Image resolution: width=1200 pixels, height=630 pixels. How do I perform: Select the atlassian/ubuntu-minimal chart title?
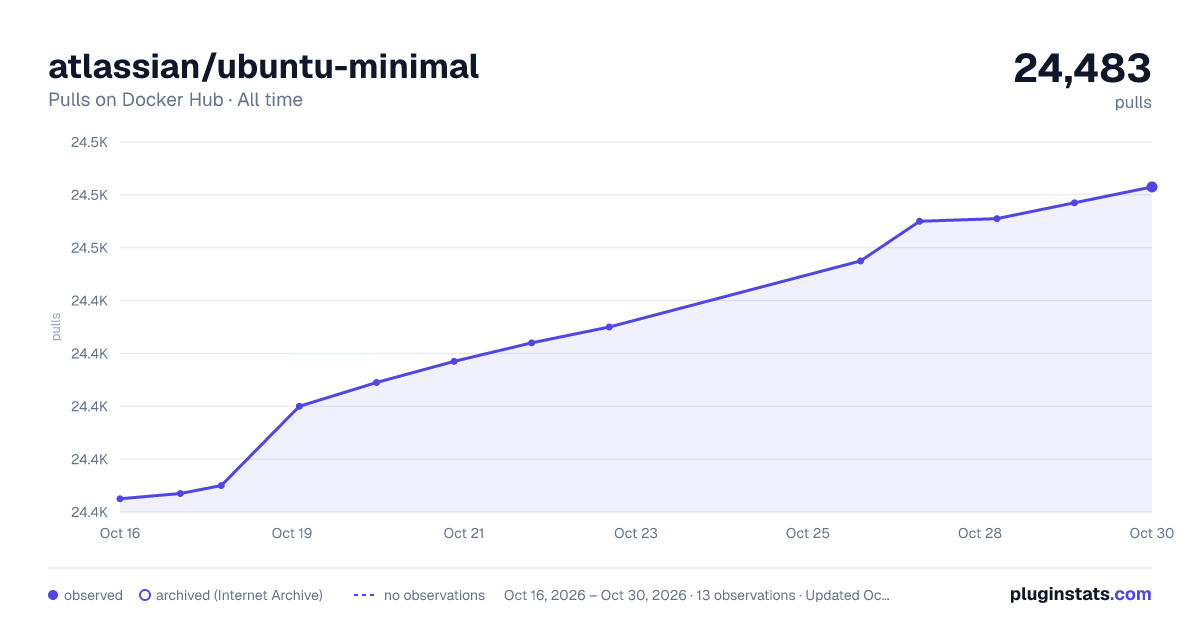(264, 66)
